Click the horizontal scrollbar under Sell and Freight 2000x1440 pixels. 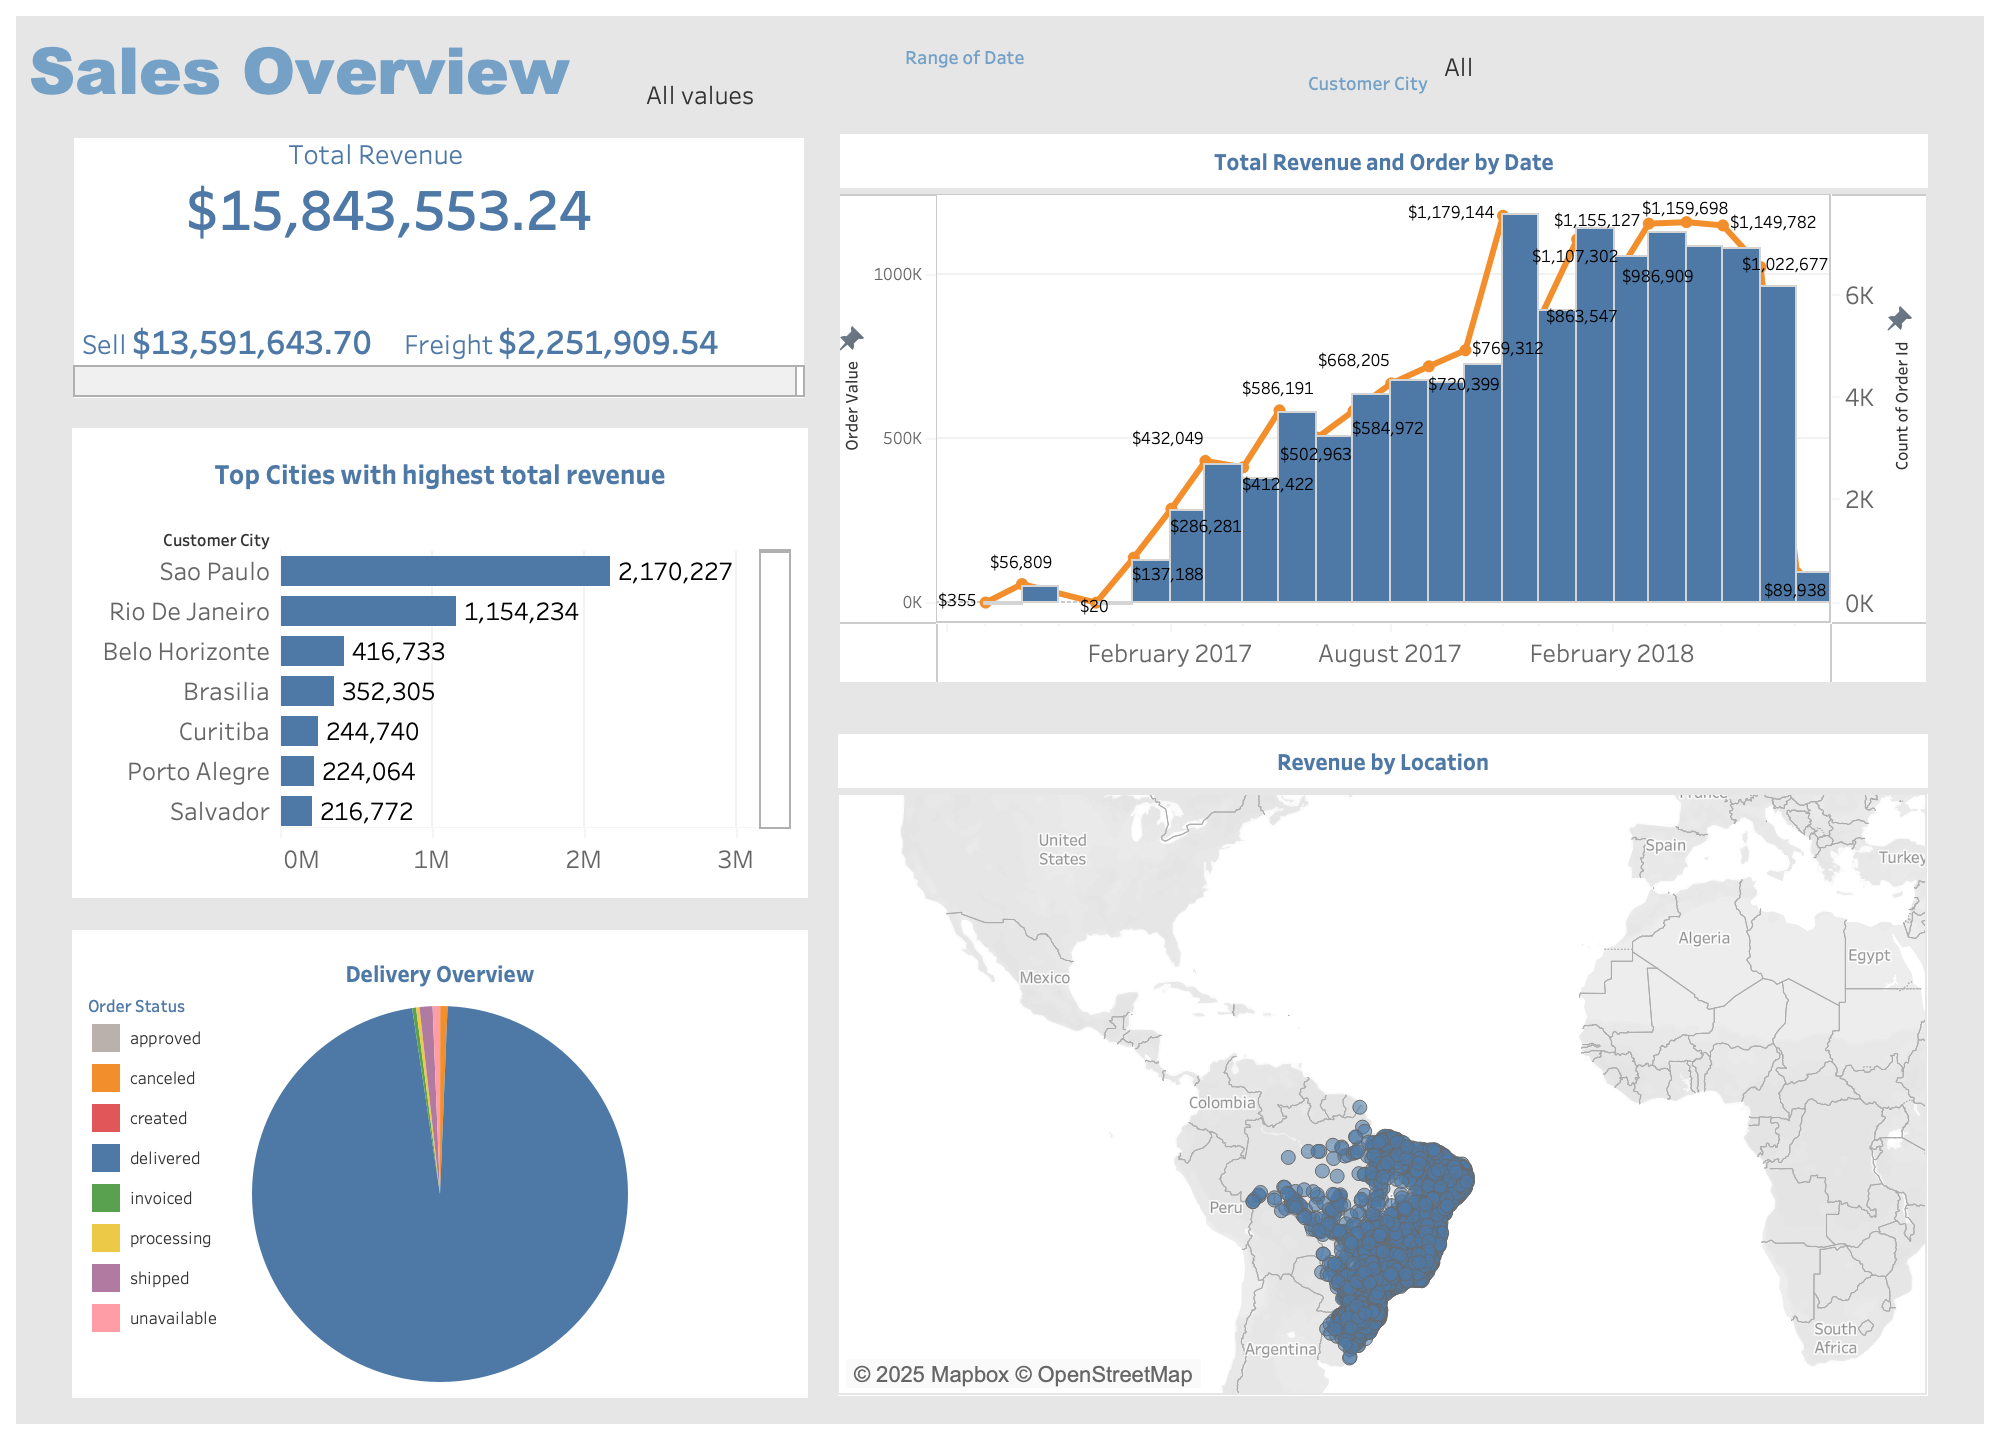438,381
